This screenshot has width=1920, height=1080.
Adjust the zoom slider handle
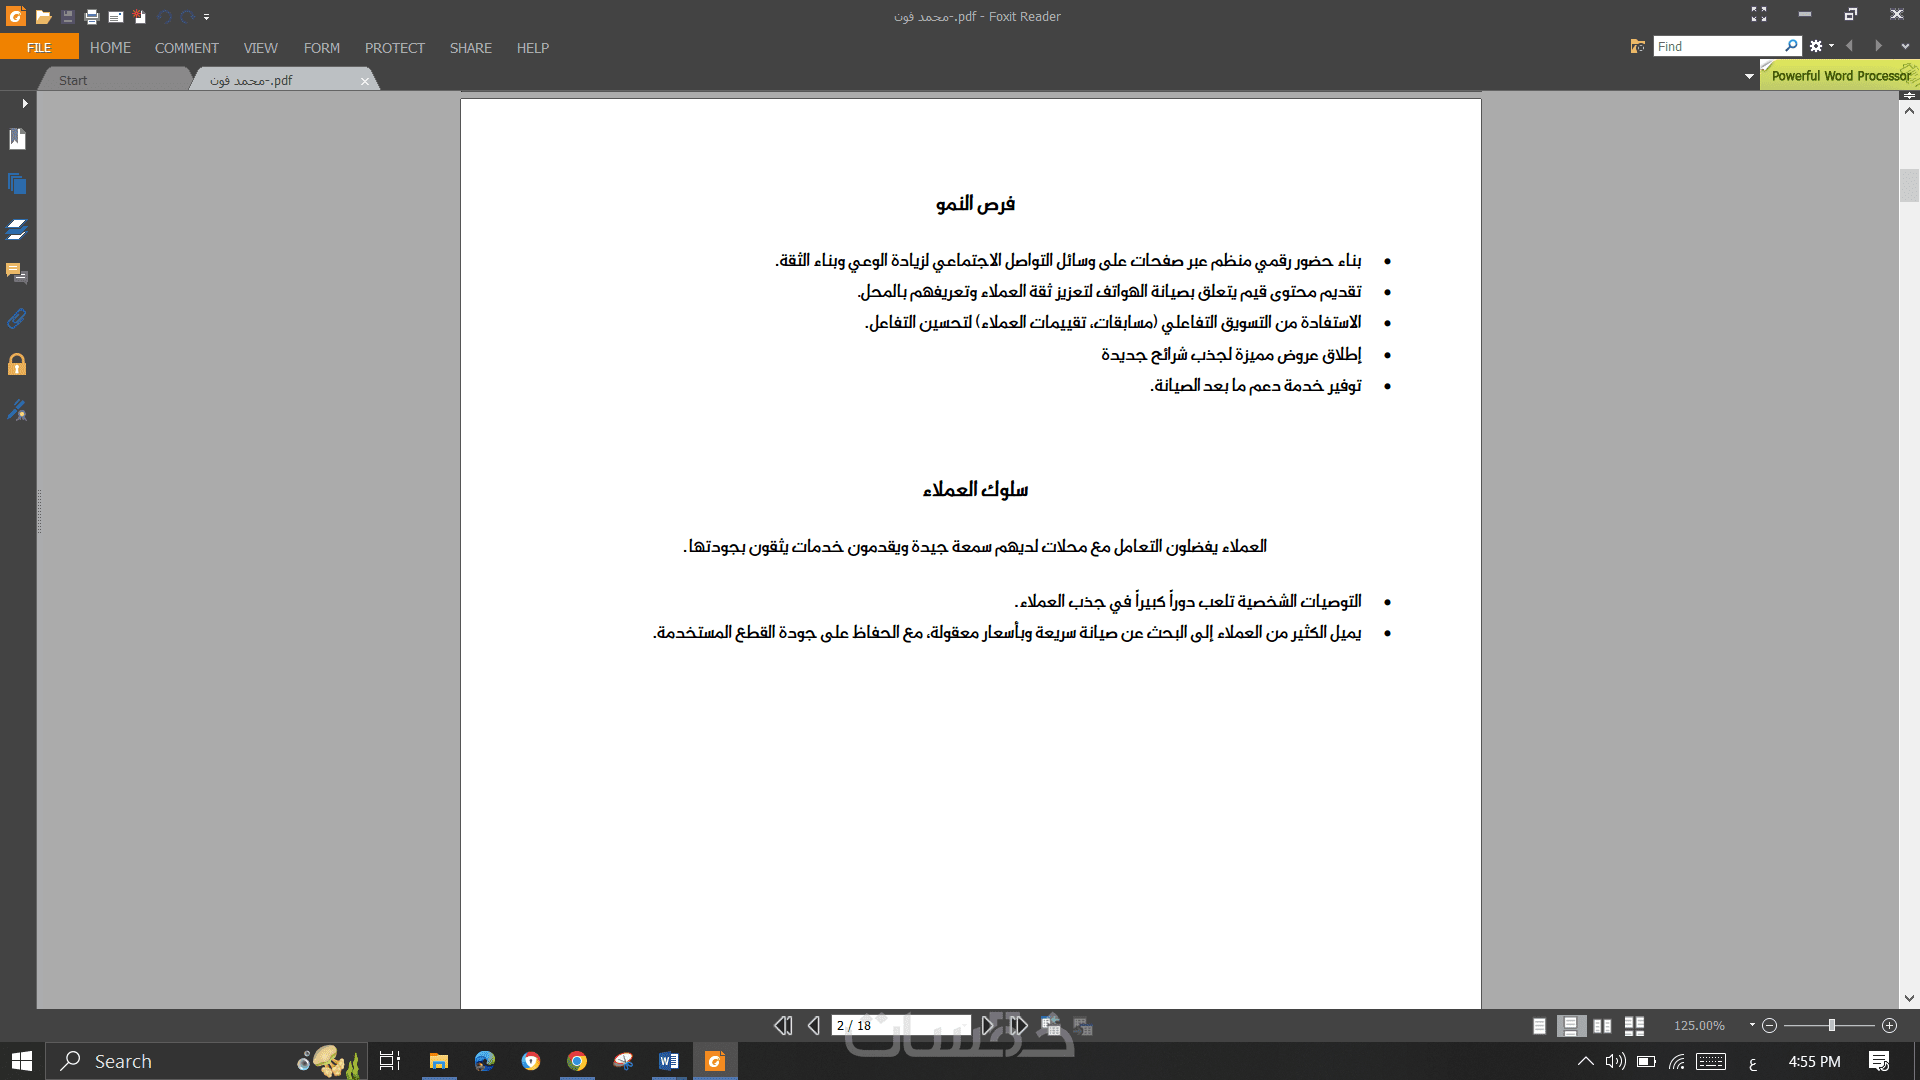coord(1831,1026)
